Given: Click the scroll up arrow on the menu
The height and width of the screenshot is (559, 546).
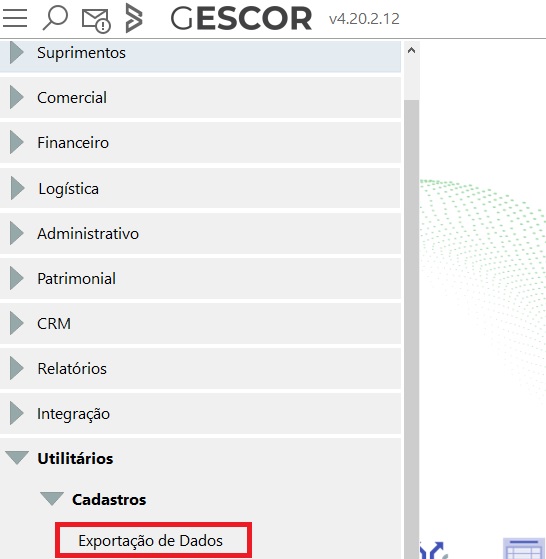Looking at the screenshot, I should click(411, 50).
